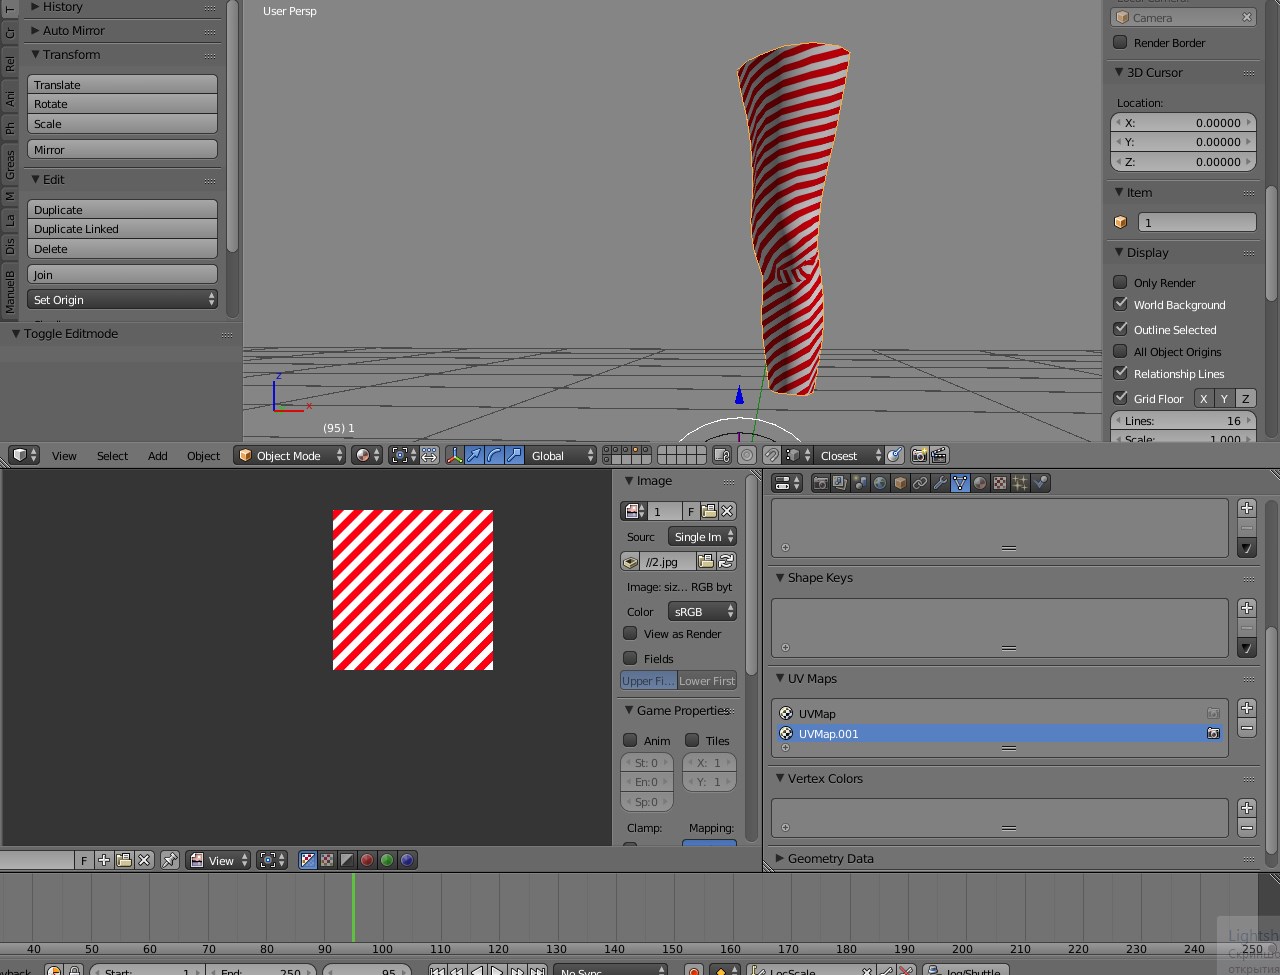Open the Physics properties tab
Image resolution: width=1280 pixels, height=975 pixels.
coord(1040,483)
